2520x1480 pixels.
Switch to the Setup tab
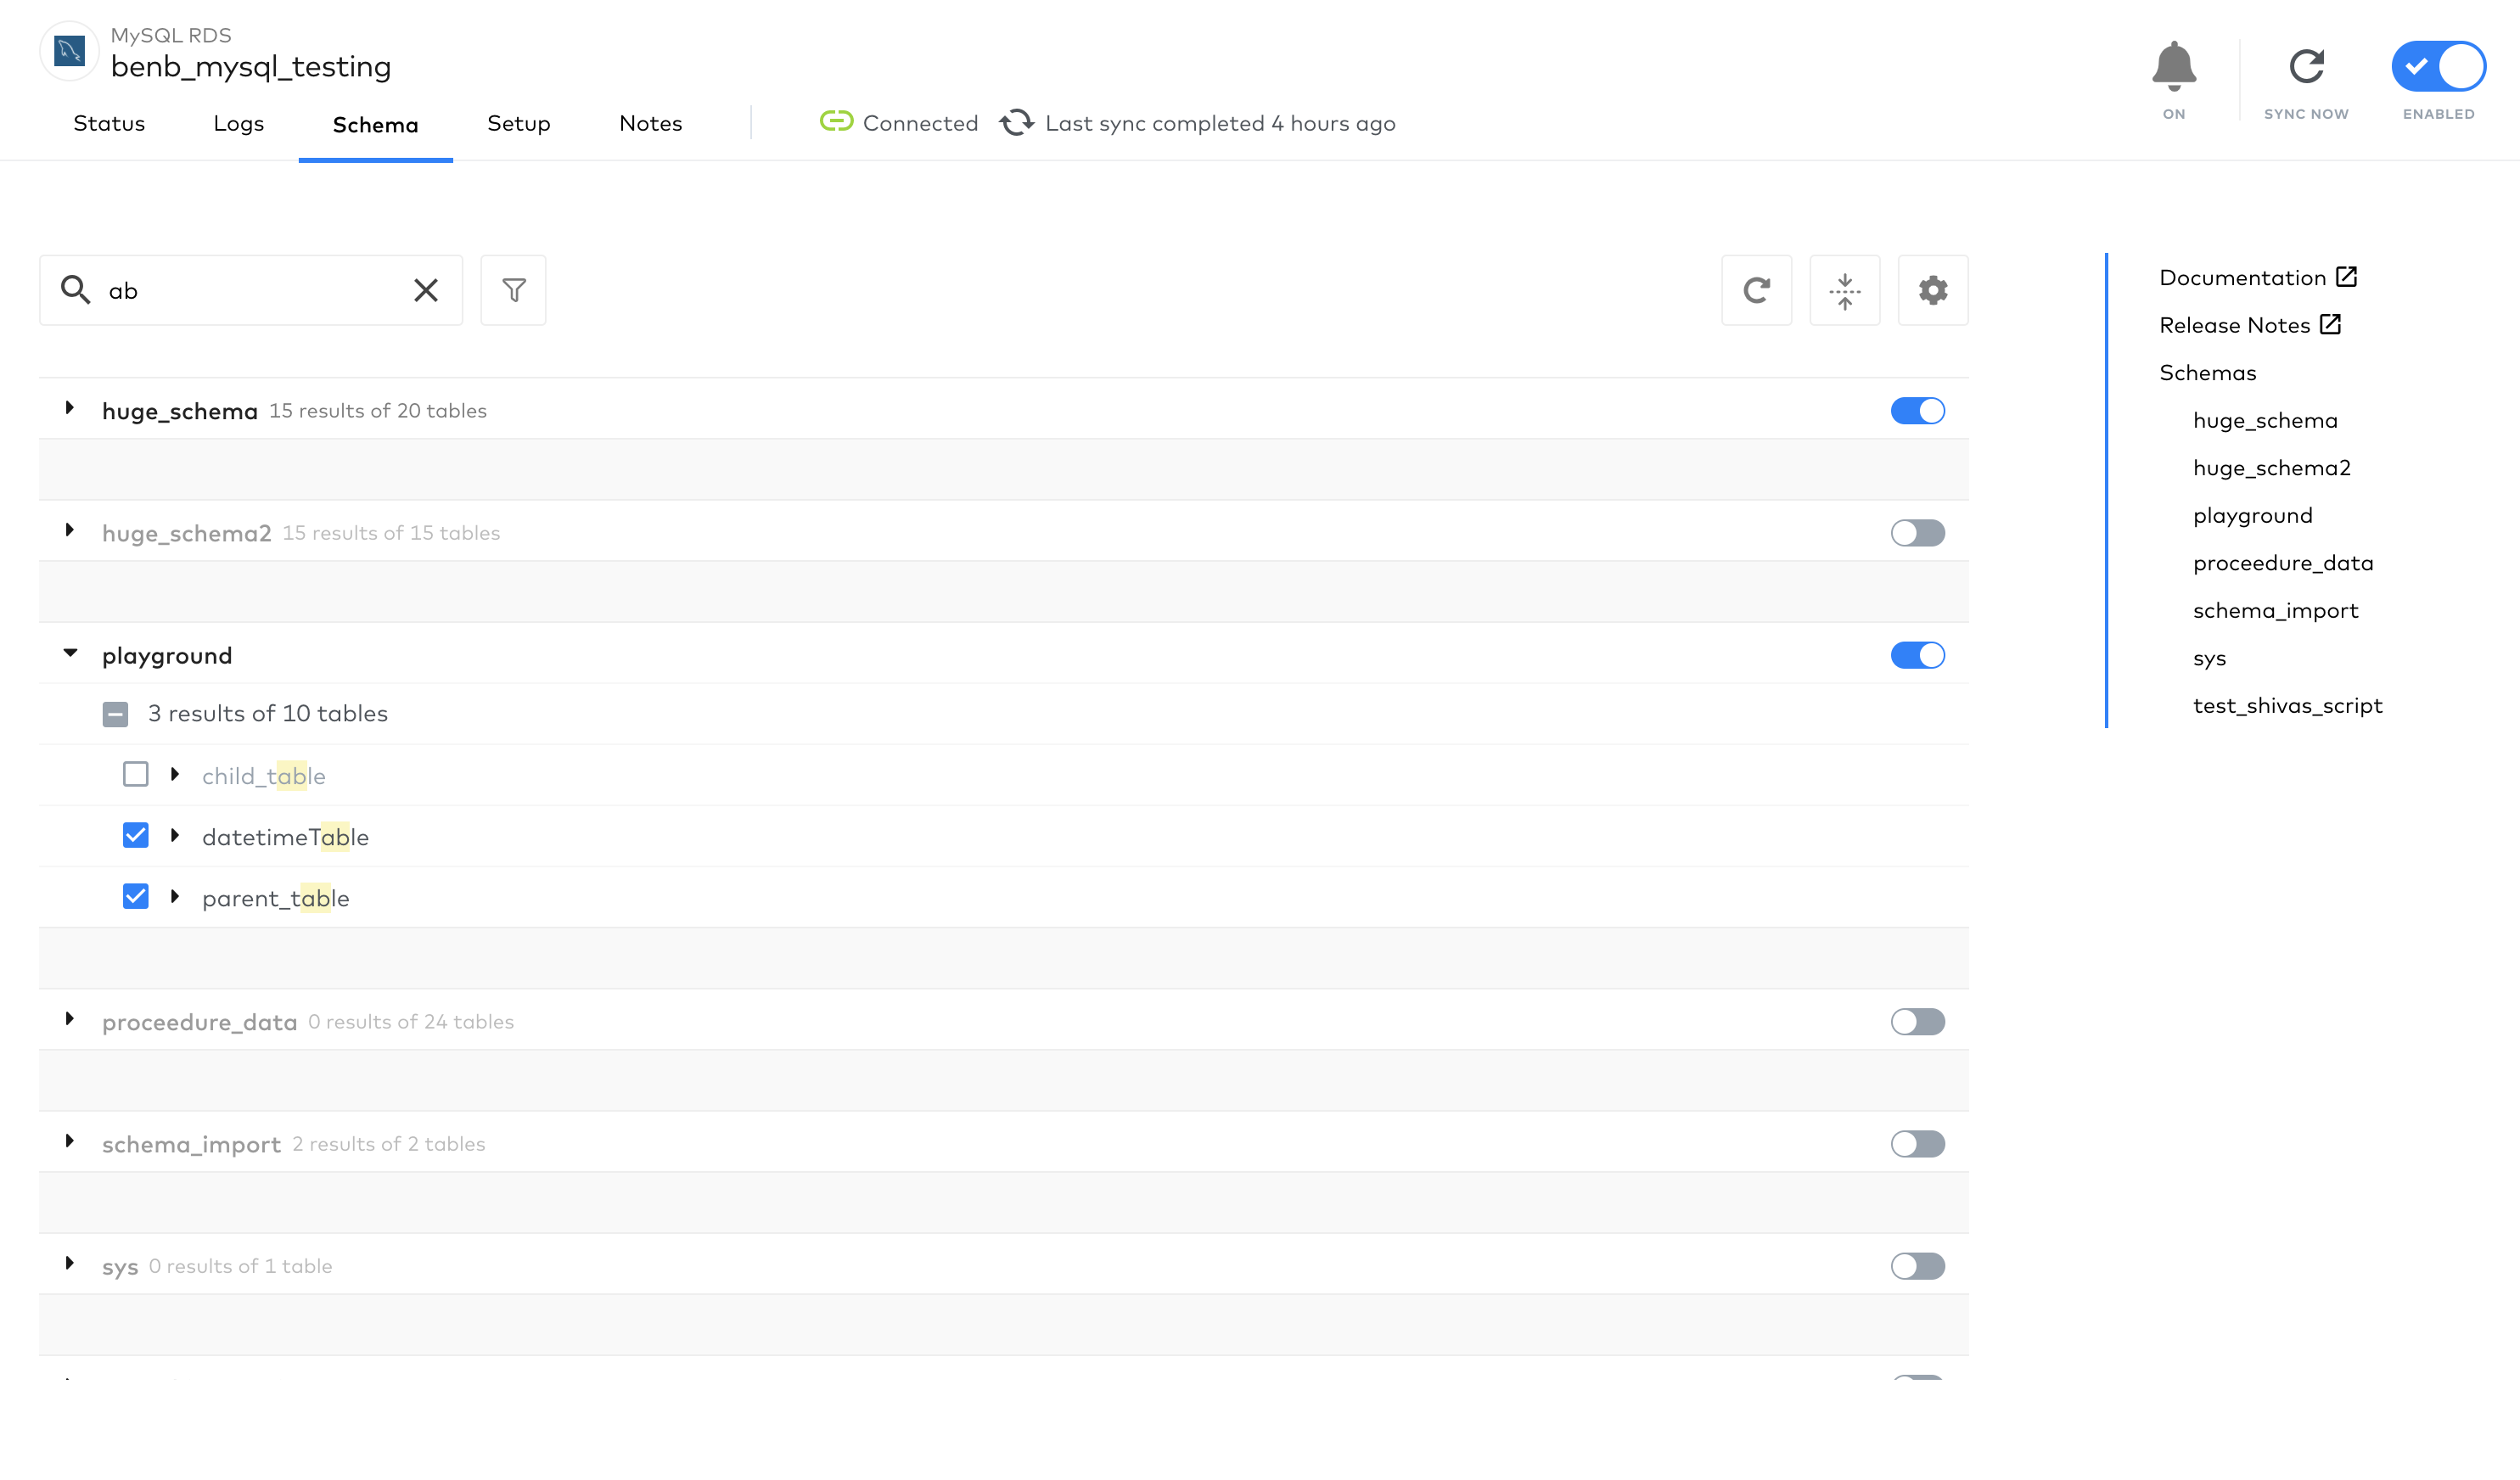tap(518, 121)
